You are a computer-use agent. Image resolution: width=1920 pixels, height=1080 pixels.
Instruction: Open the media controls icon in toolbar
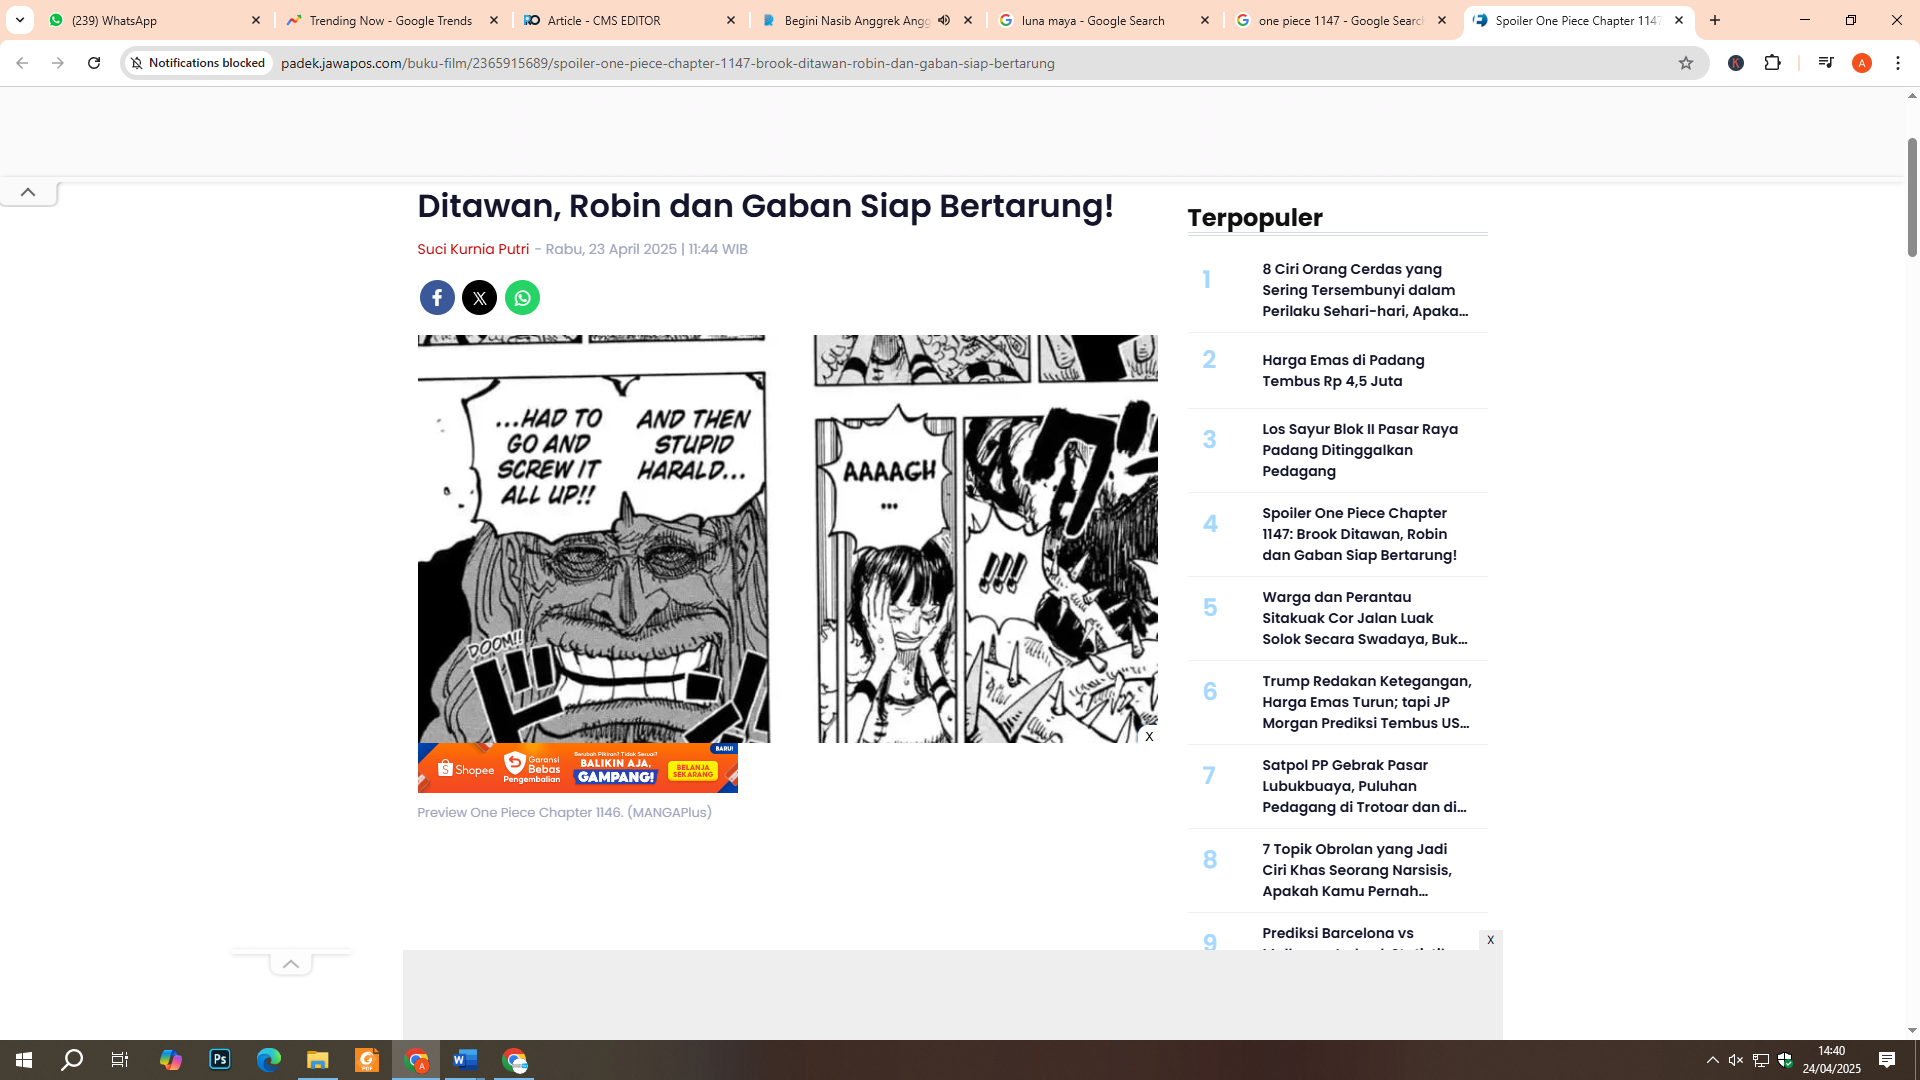1826,63
